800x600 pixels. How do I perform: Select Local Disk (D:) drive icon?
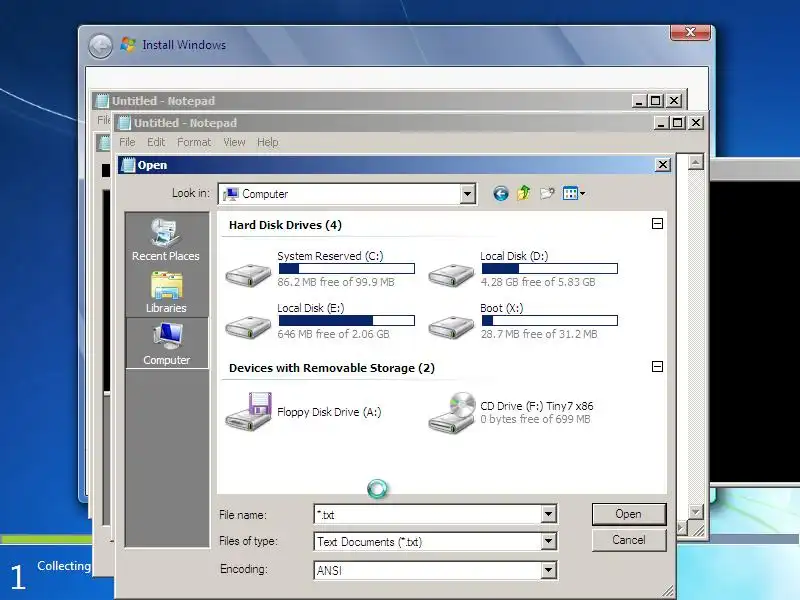pos(451,275)
